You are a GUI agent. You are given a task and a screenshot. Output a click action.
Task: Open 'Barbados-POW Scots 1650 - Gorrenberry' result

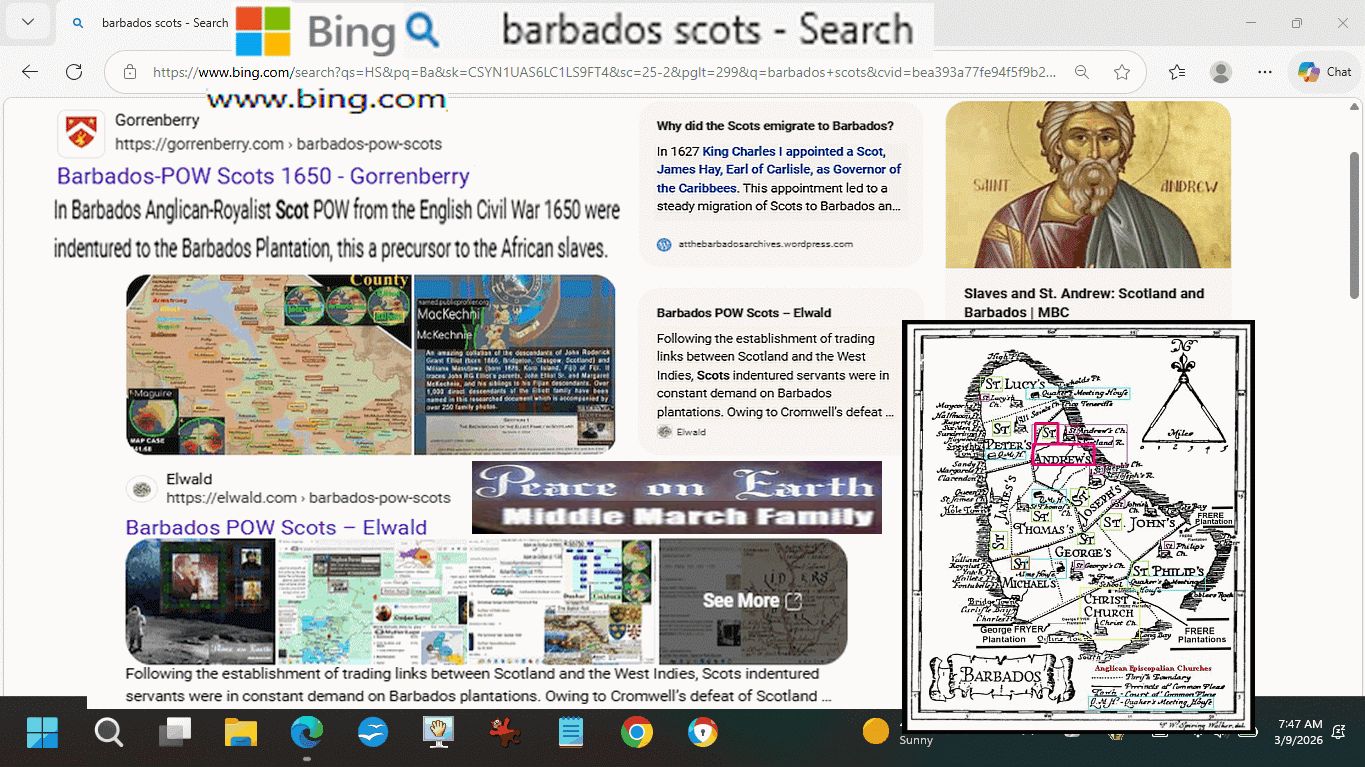[x=263, y=176]
